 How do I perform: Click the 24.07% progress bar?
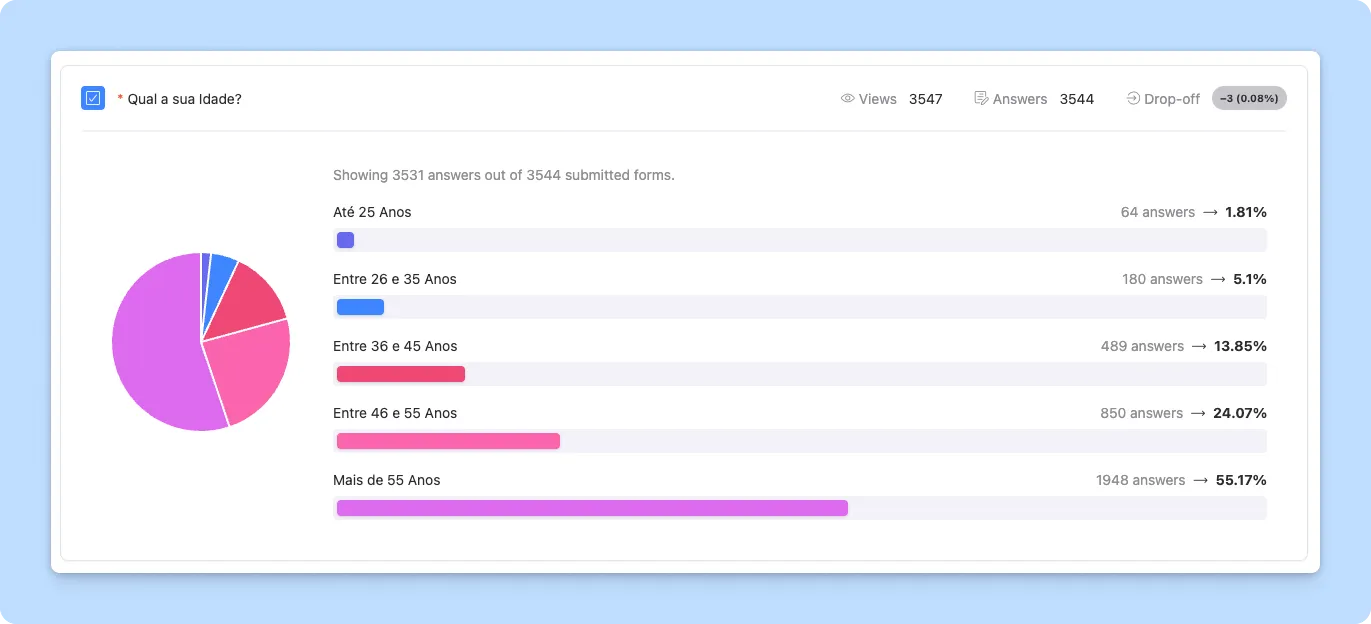tap(447, 440)
